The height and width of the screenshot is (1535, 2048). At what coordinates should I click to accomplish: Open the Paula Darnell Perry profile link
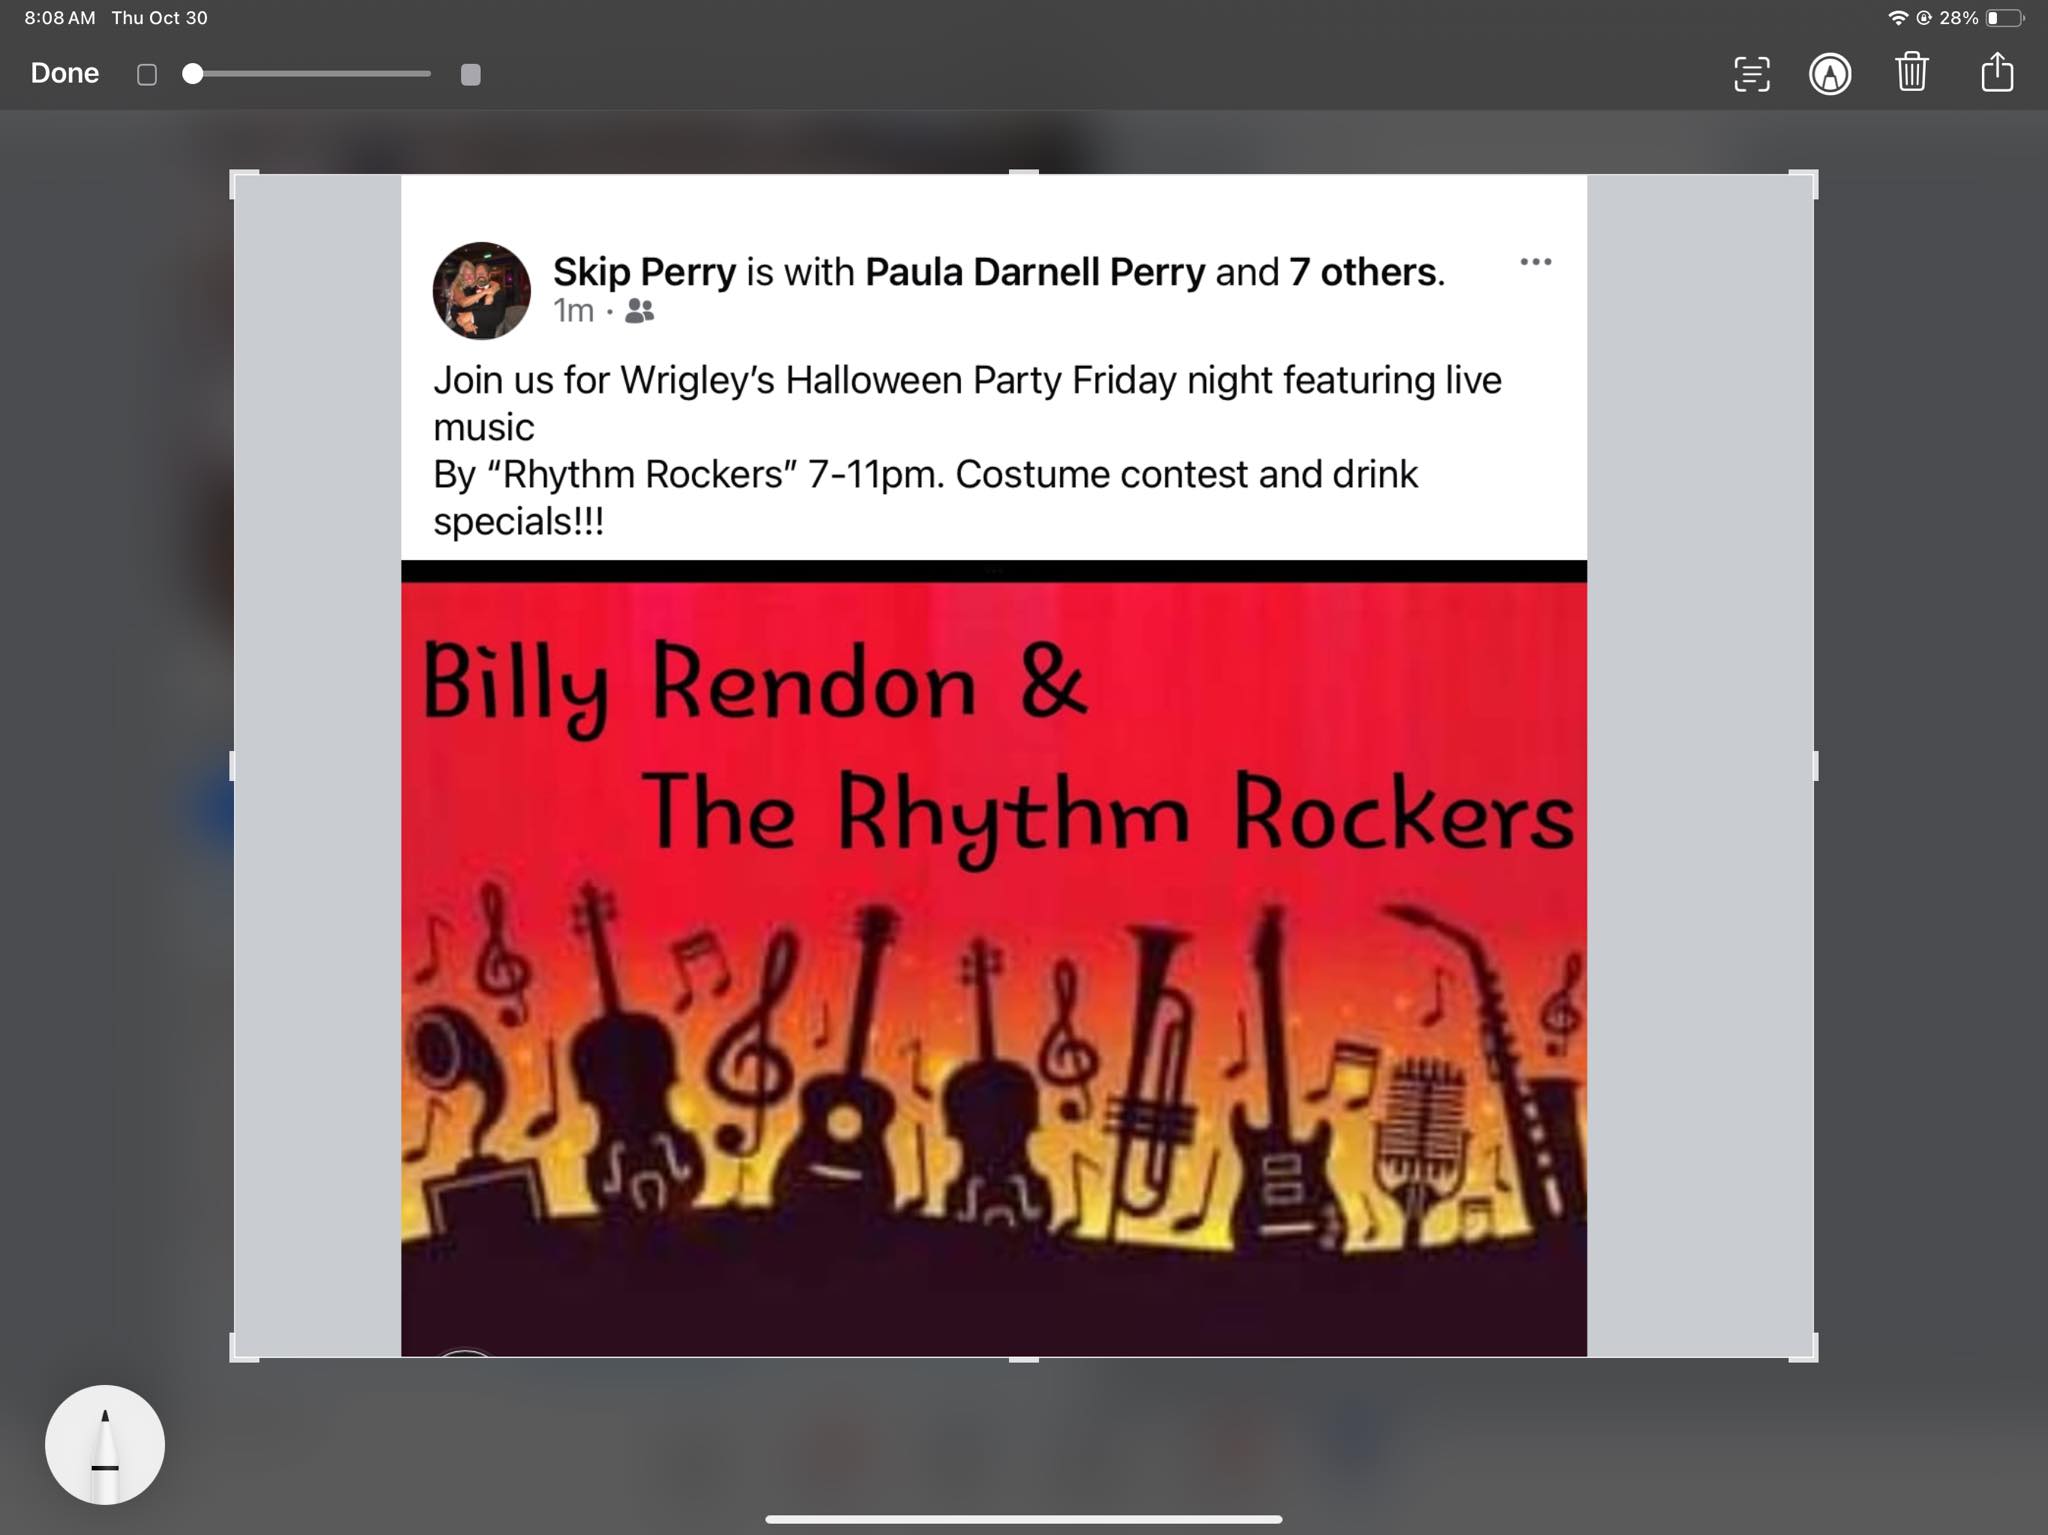[1035, 272]
